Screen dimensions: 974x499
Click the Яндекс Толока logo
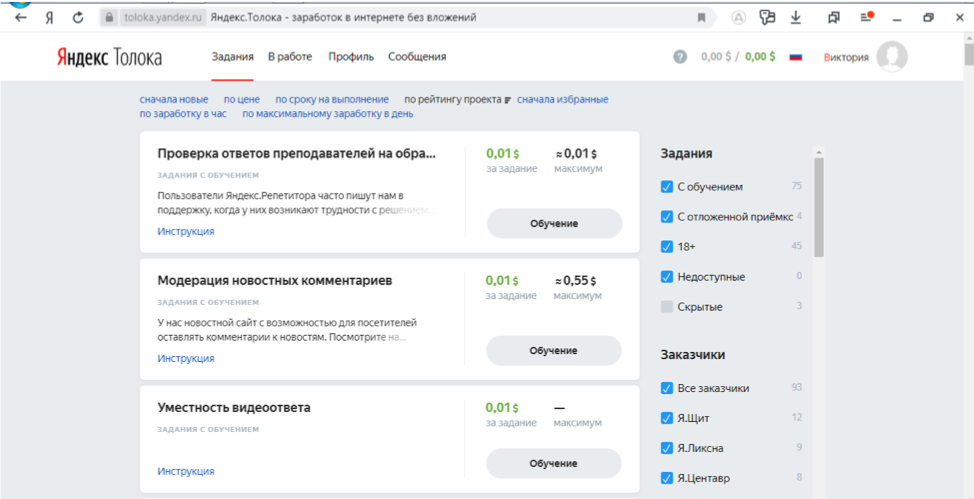coord(109,57)
